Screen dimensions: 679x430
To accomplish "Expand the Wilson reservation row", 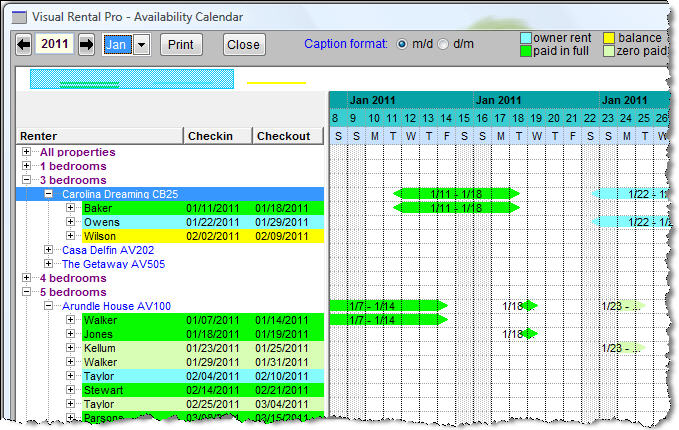I will point(71,236).
